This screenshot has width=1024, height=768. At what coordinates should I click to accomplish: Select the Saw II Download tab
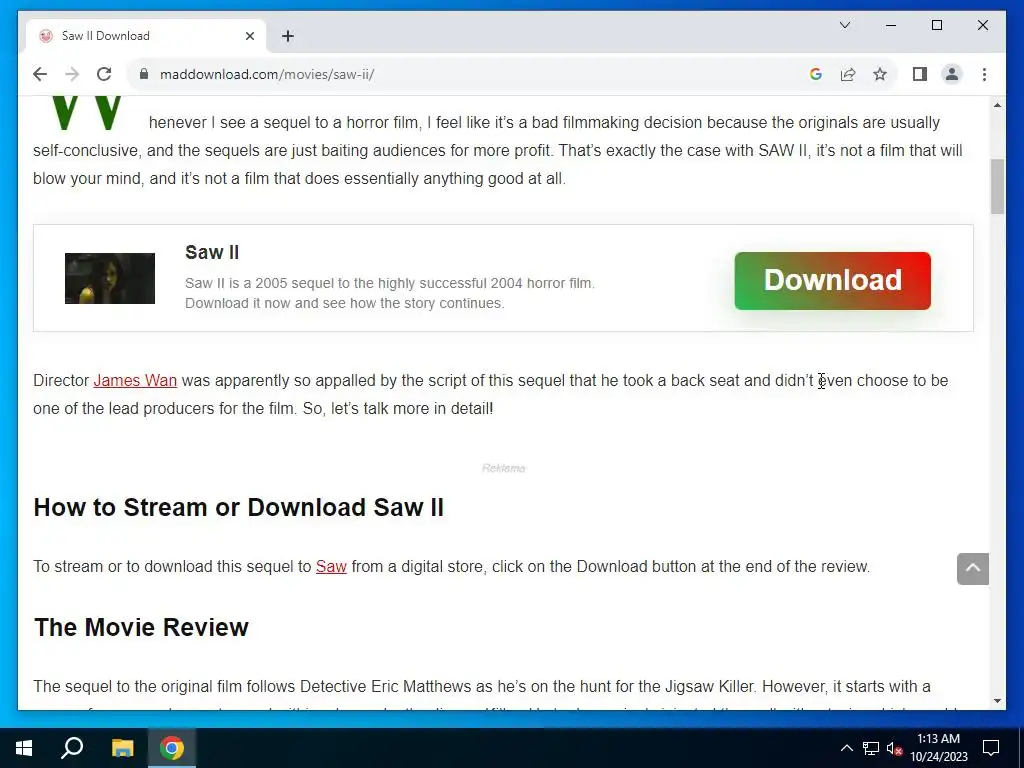145,36
